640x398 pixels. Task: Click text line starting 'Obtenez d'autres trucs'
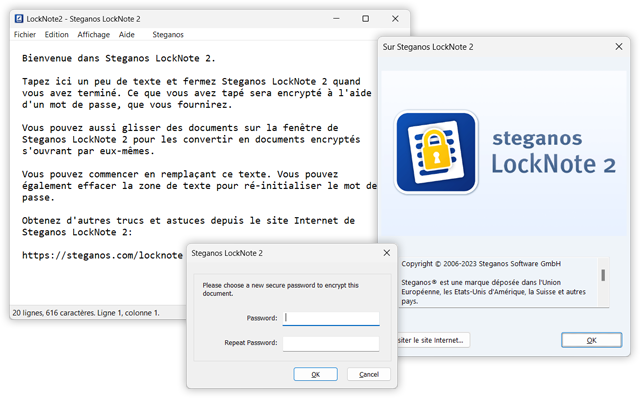coord(188,221)
